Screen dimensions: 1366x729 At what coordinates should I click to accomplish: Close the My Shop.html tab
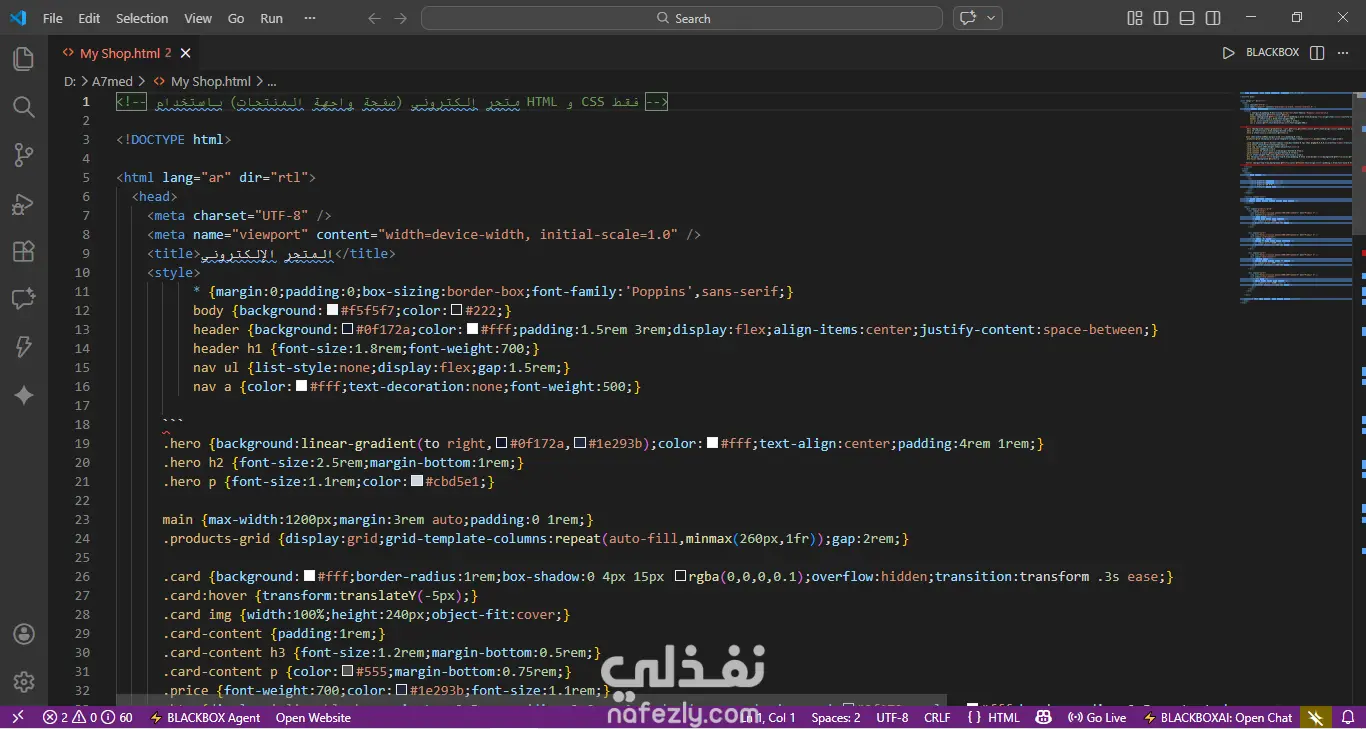pos(186,53)
